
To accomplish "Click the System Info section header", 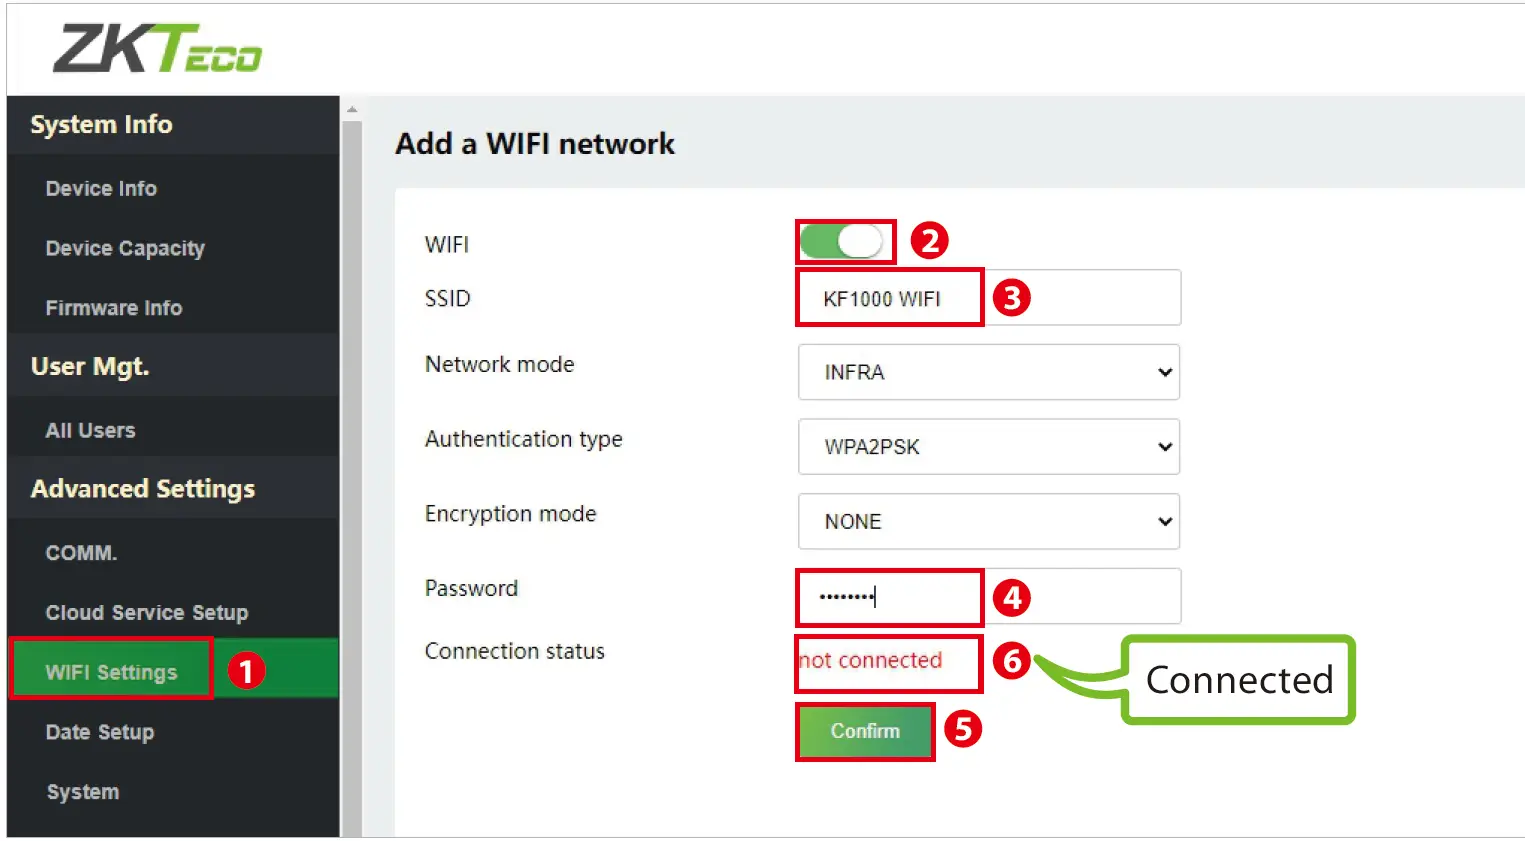I will pyautogui.click(x=101, y=125).
